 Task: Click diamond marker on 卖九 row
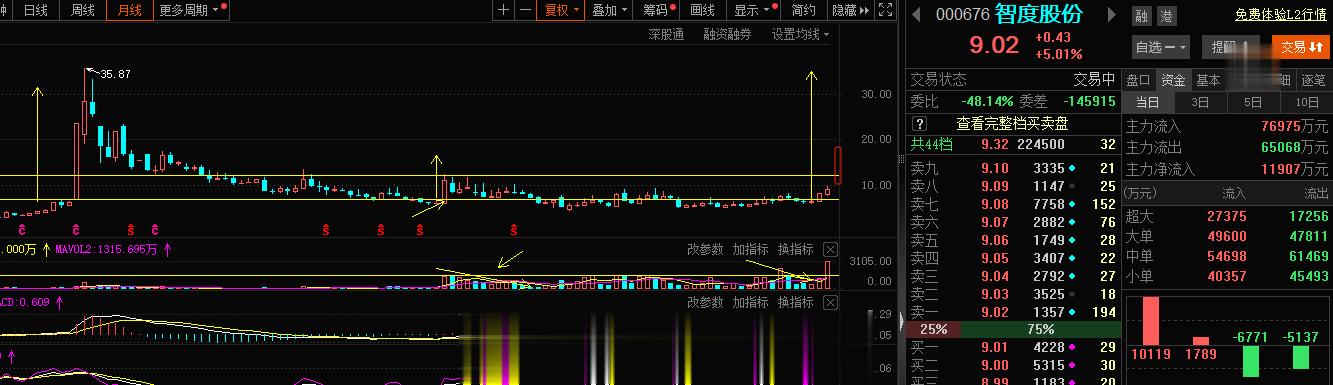[1072, 169]
